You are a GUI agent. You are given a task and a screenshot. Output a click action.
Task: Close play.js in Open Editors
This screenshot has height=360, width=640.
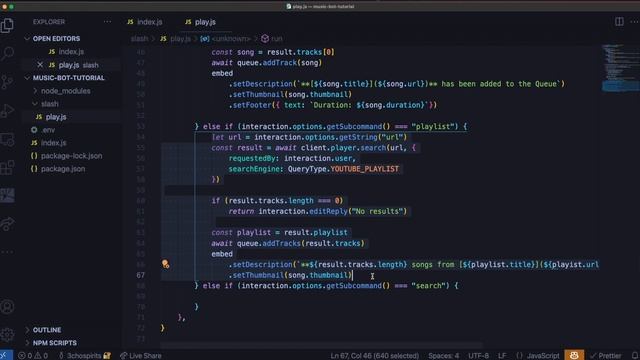(x=40, y=64)
